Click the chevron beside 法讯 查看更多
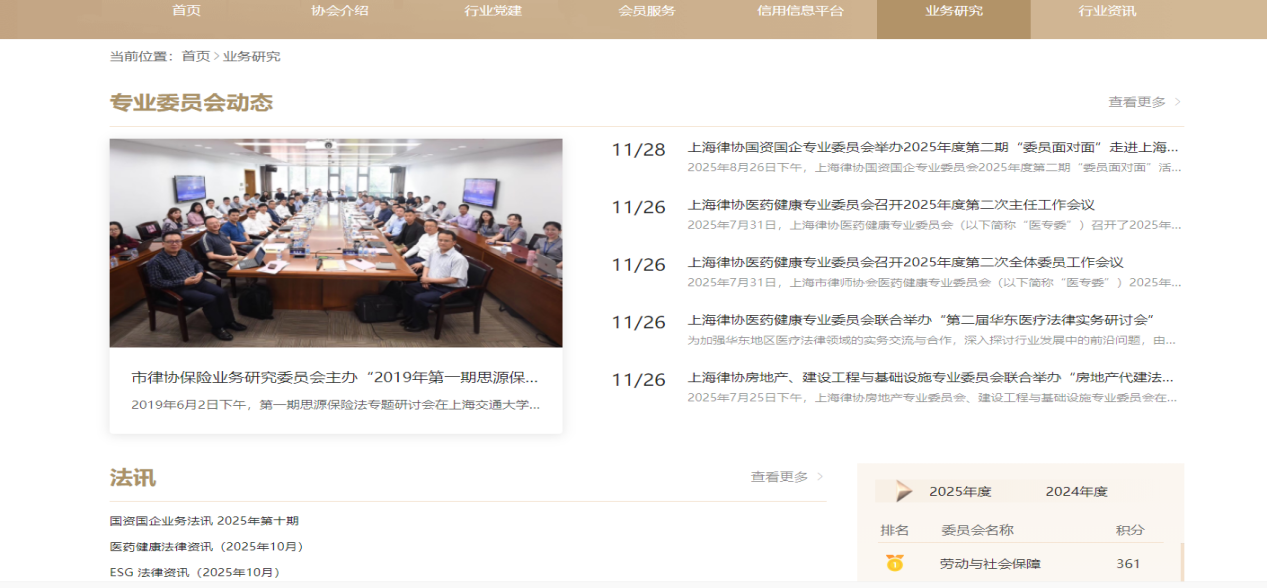The height and width of the screenshot is (588, 1267). tap(820, 477)
